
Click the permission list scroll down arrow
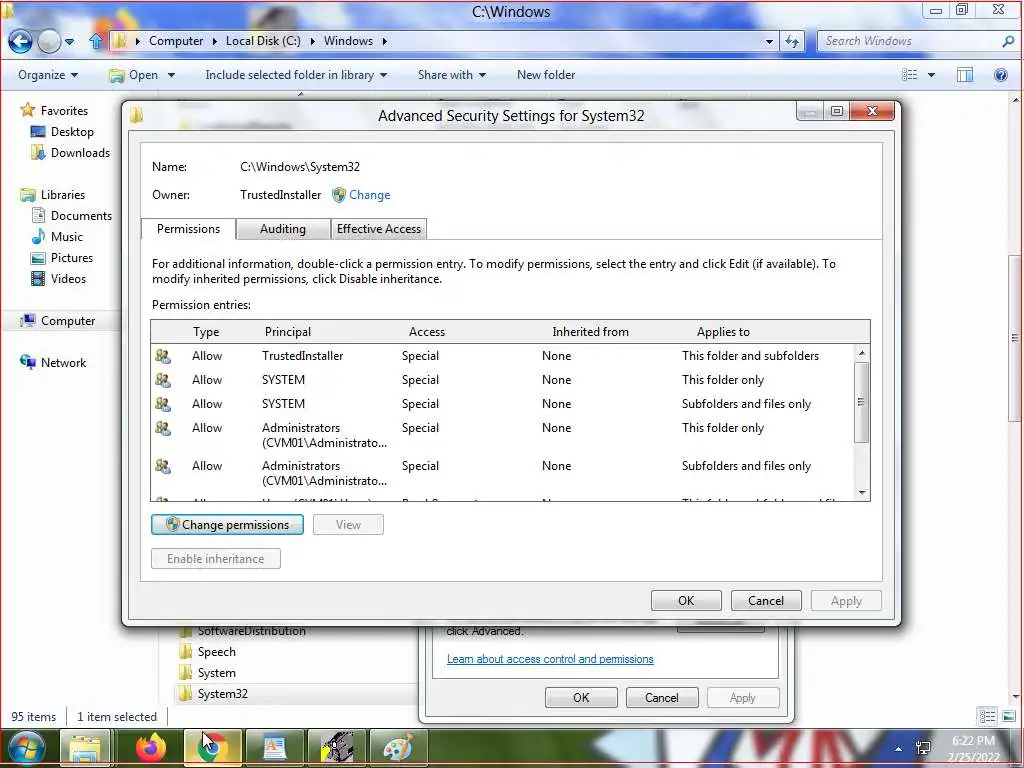pyautogui.click(x=862, y=492)
